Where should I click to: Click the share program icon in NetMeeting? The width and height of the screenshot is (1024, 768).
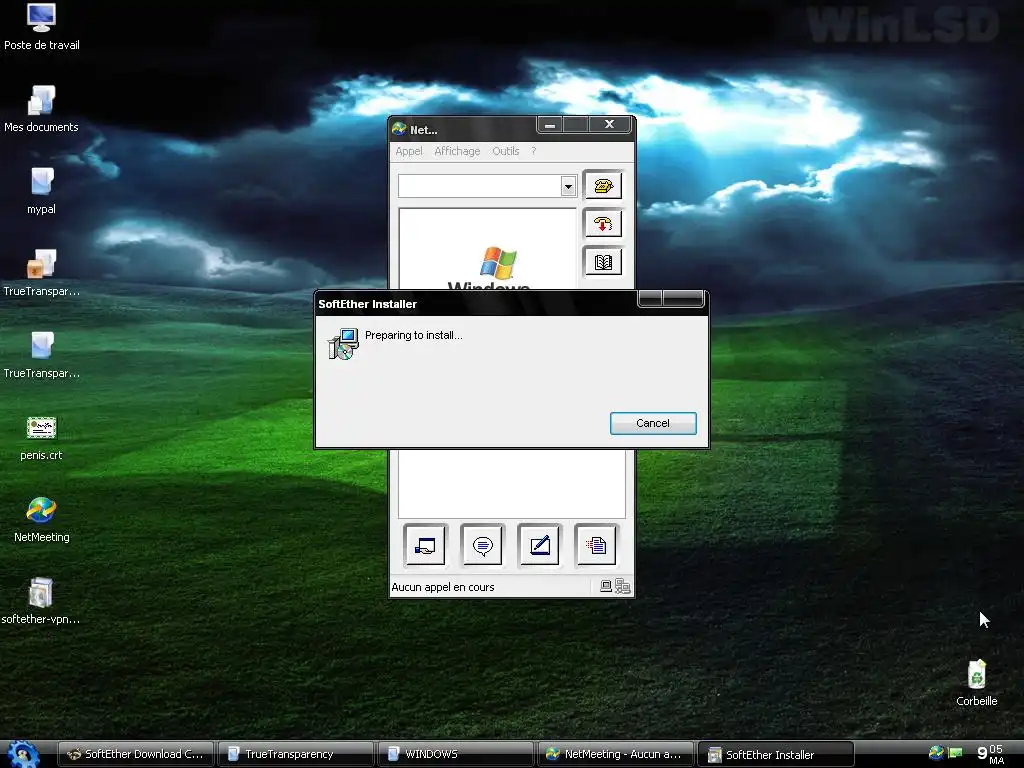[425, 545]
